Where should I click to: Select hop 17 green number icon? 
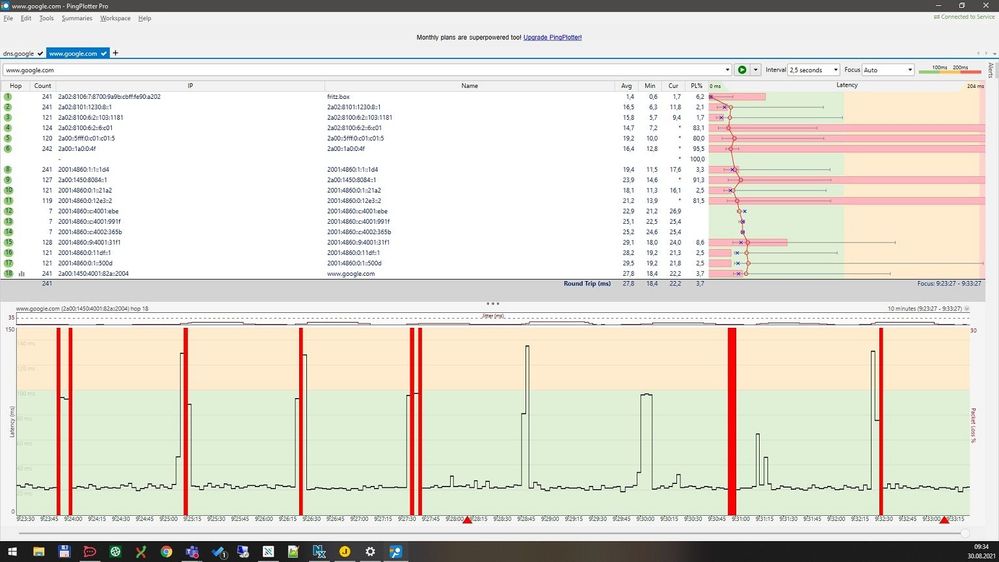coord(8,263)
